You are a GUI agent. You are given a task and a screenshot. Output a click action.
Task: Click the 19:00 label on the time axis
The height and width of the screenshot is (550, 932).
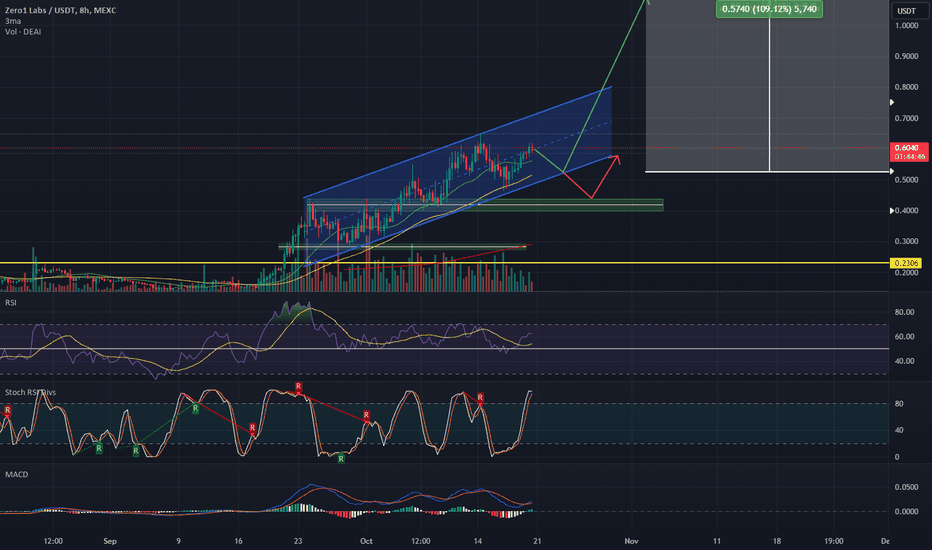click(833, 541)
